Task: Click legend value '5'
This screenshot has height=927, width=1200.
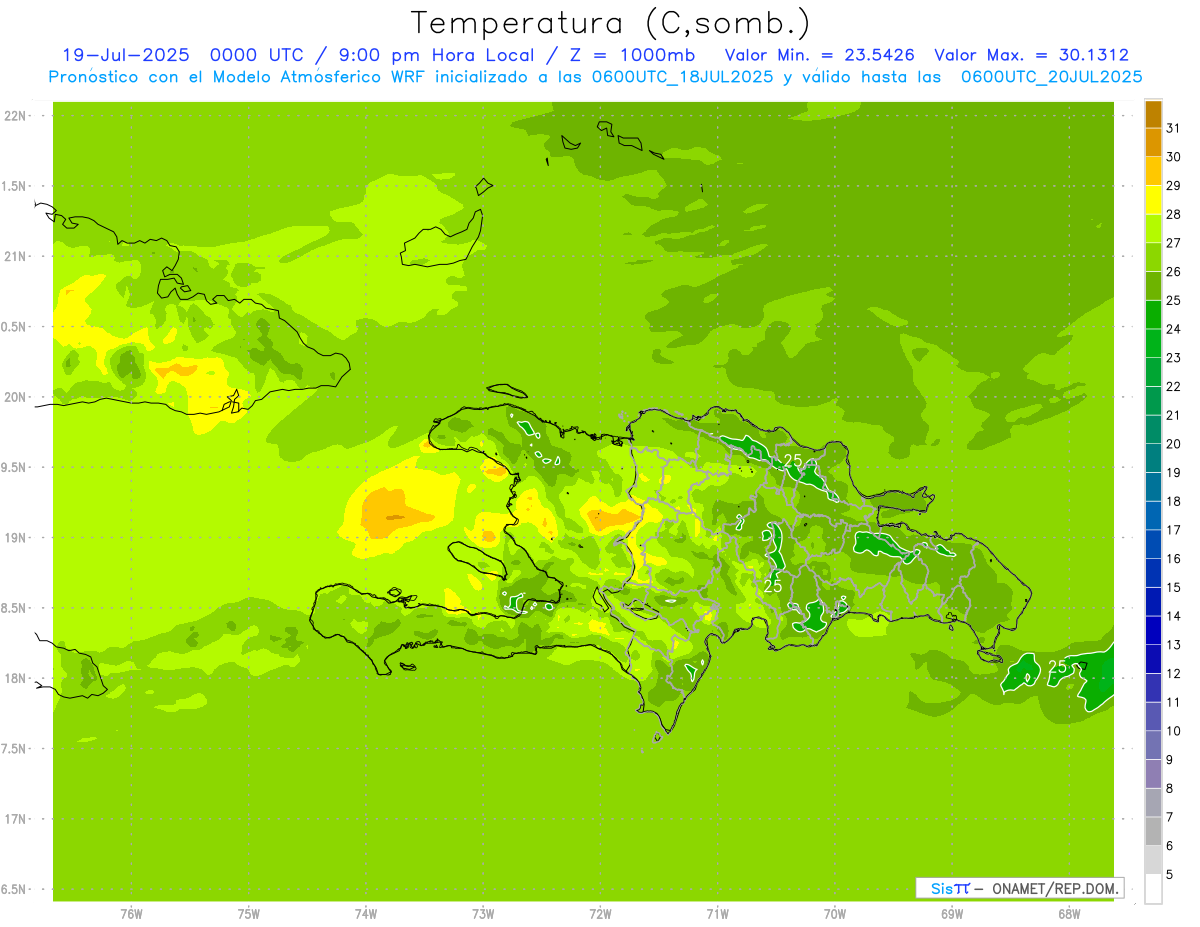Action: click(x=1169, y=874)
